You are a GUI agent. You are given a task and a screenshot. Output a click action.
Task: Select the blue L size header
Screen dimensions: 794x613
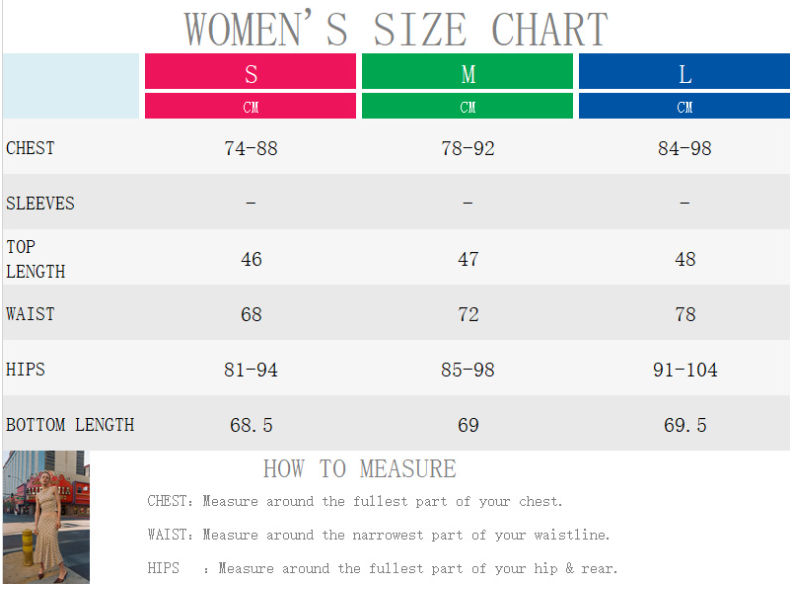(685, 73)
